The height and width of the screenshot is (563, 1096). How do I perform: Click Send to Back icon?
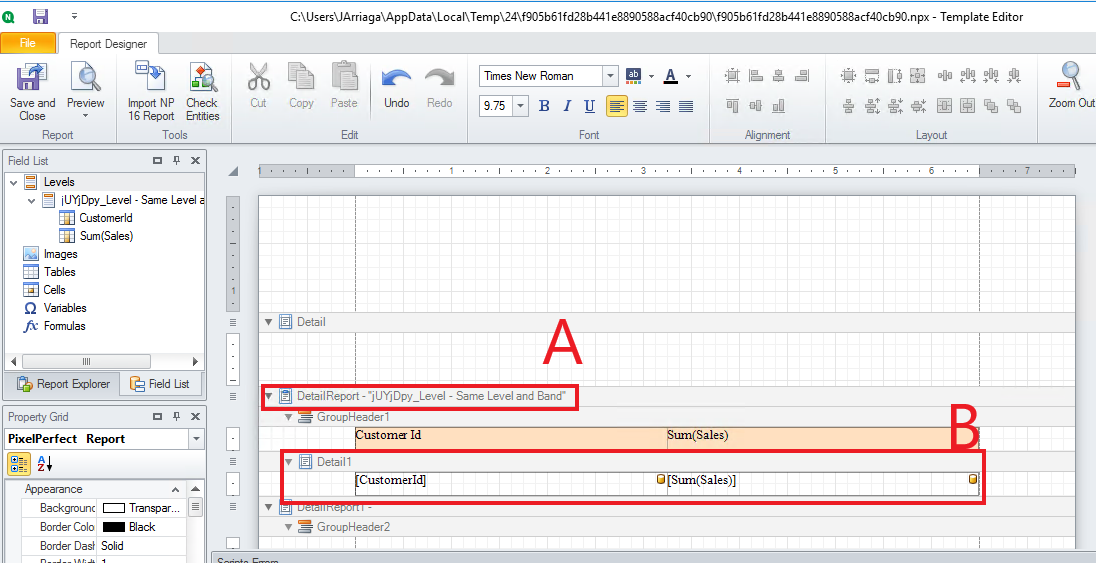1014,106
